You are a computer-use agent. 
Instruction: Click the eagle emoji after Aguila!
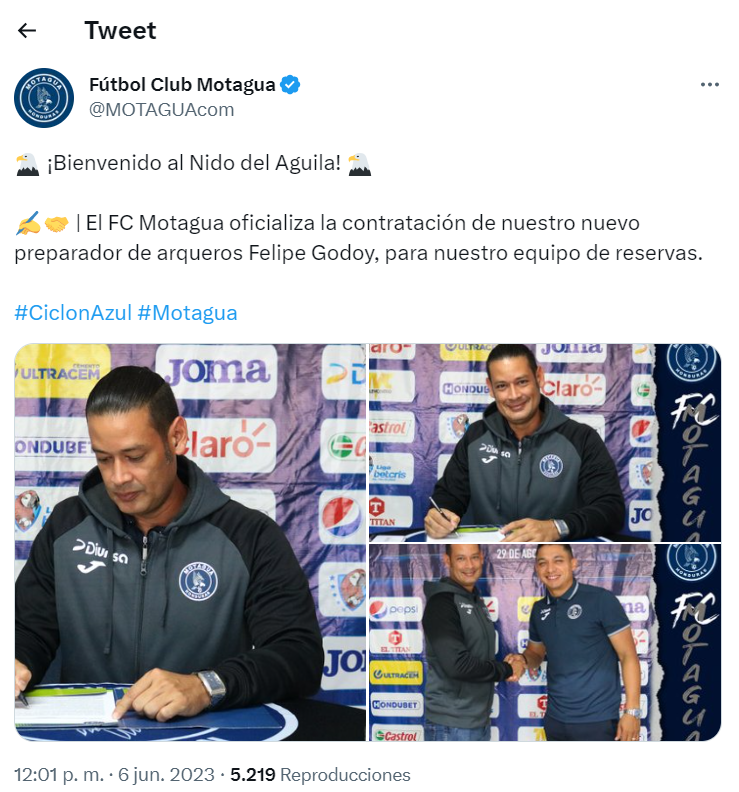pos(359,164)
